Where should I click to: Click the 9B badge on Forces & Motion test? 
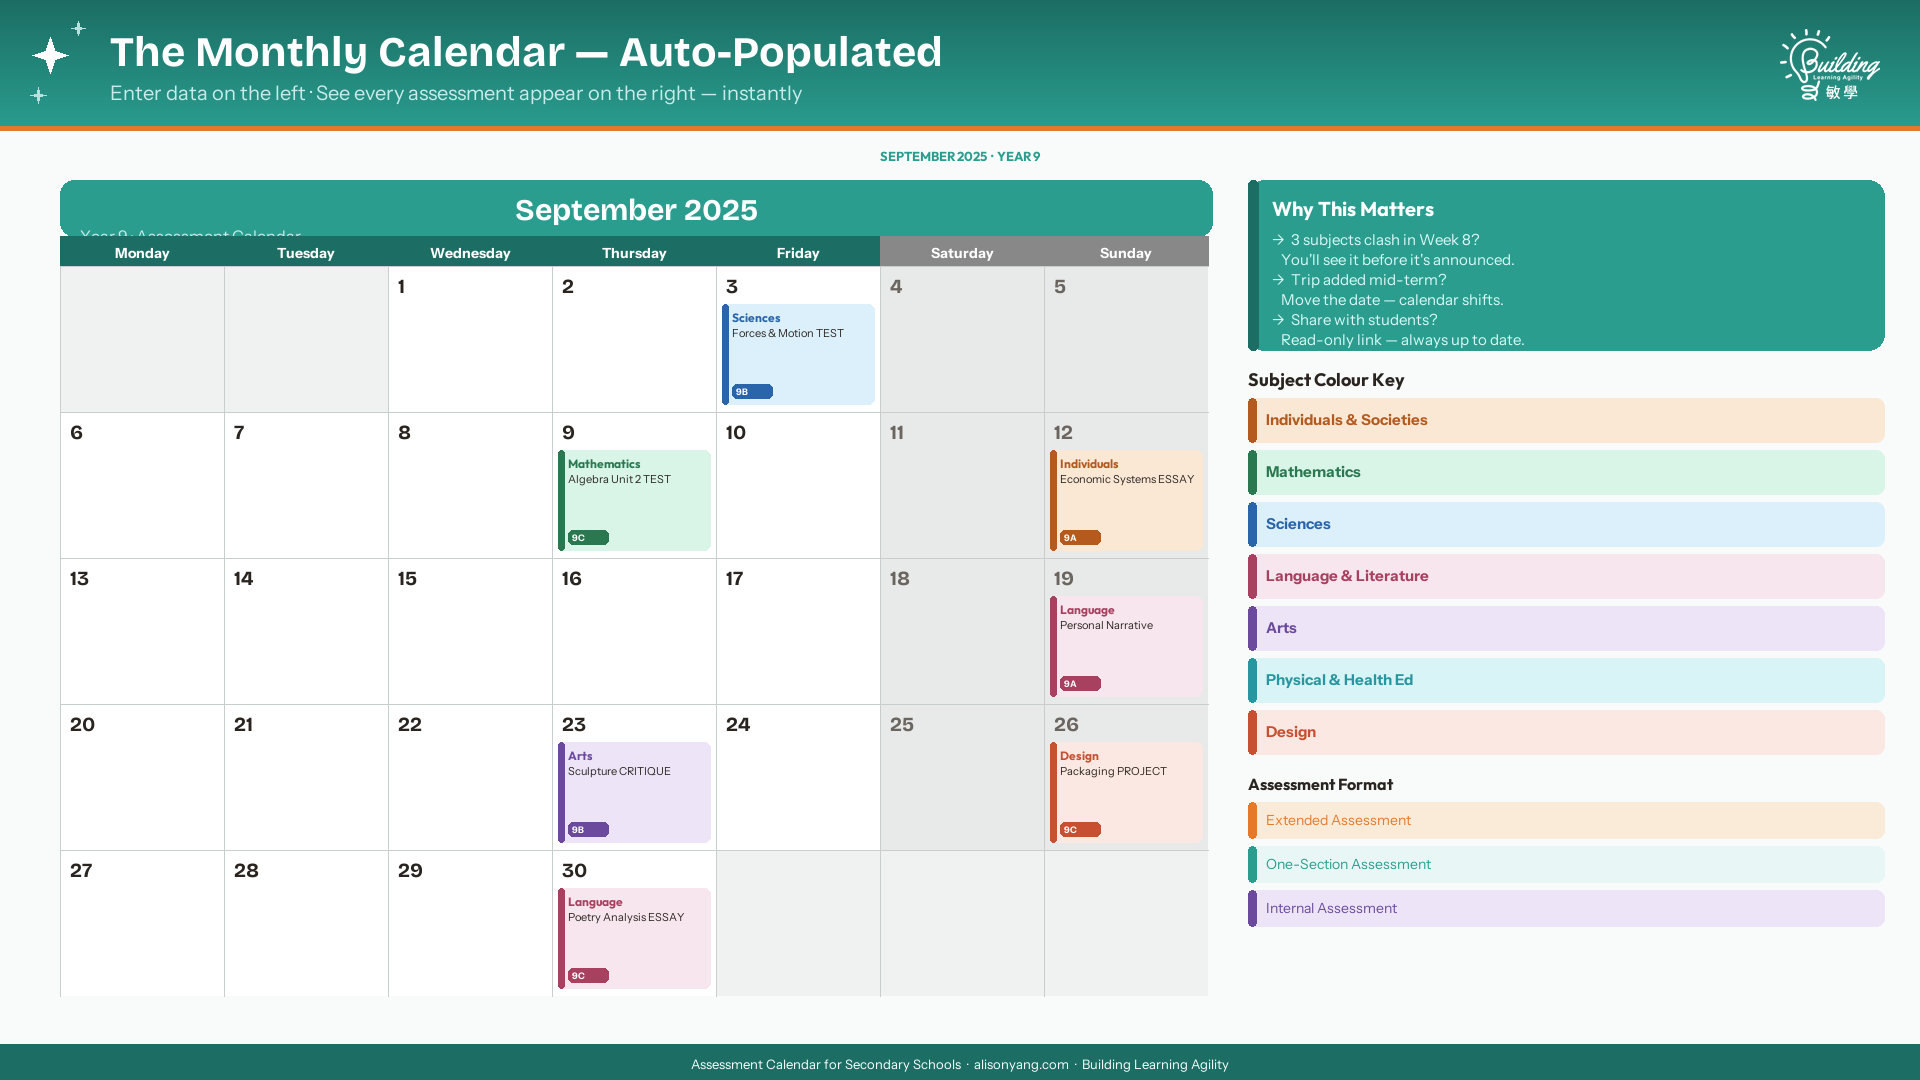(752, 392)
